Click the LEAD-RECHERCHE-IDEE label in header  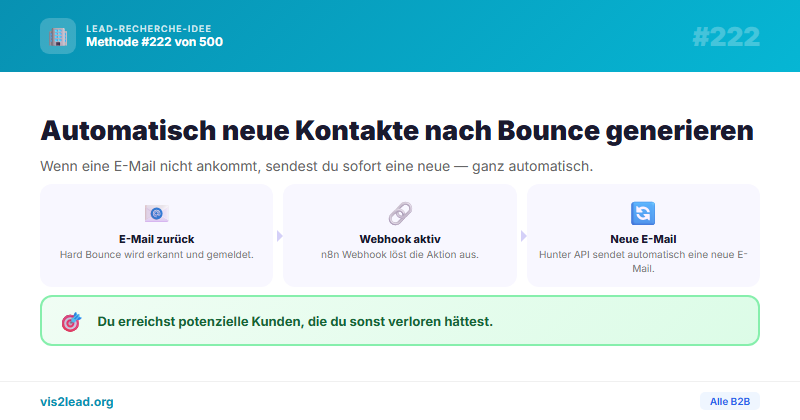(148, 29)
